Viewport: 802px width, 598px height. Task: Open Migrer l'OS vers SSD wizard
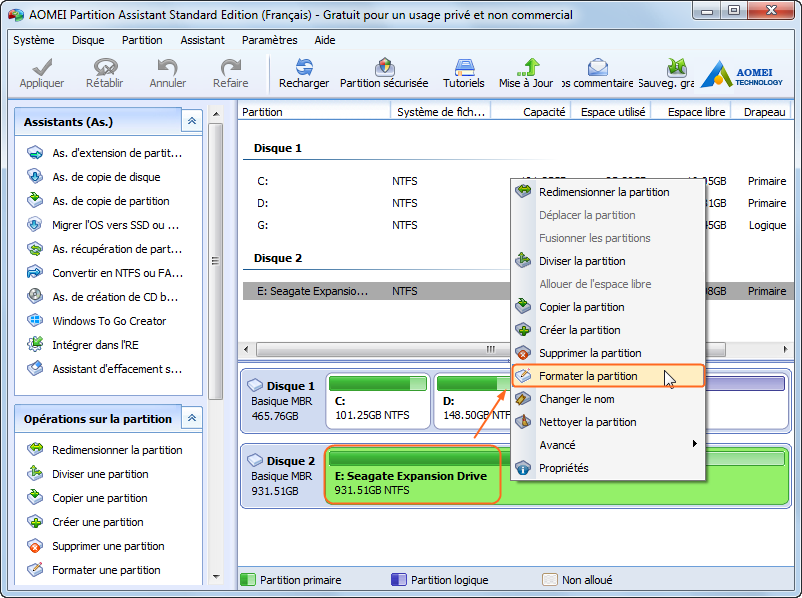104,225
